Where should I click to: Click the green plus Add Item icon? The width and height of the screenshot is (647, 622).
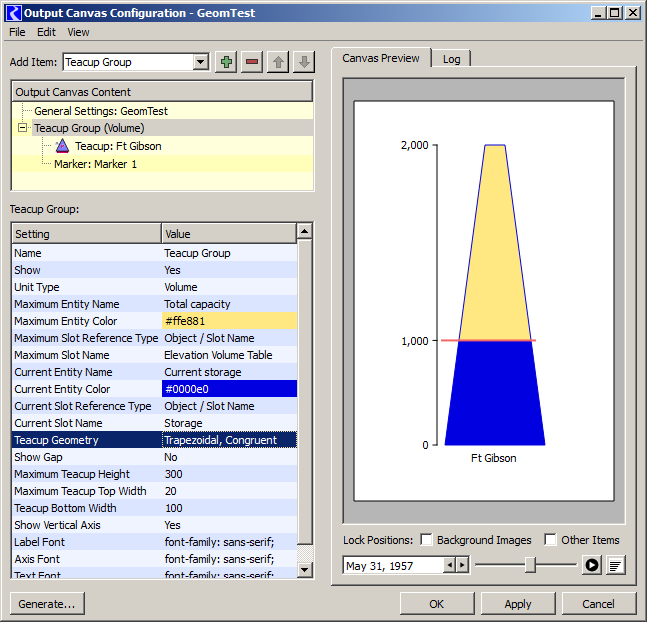[x=226, y=62]
